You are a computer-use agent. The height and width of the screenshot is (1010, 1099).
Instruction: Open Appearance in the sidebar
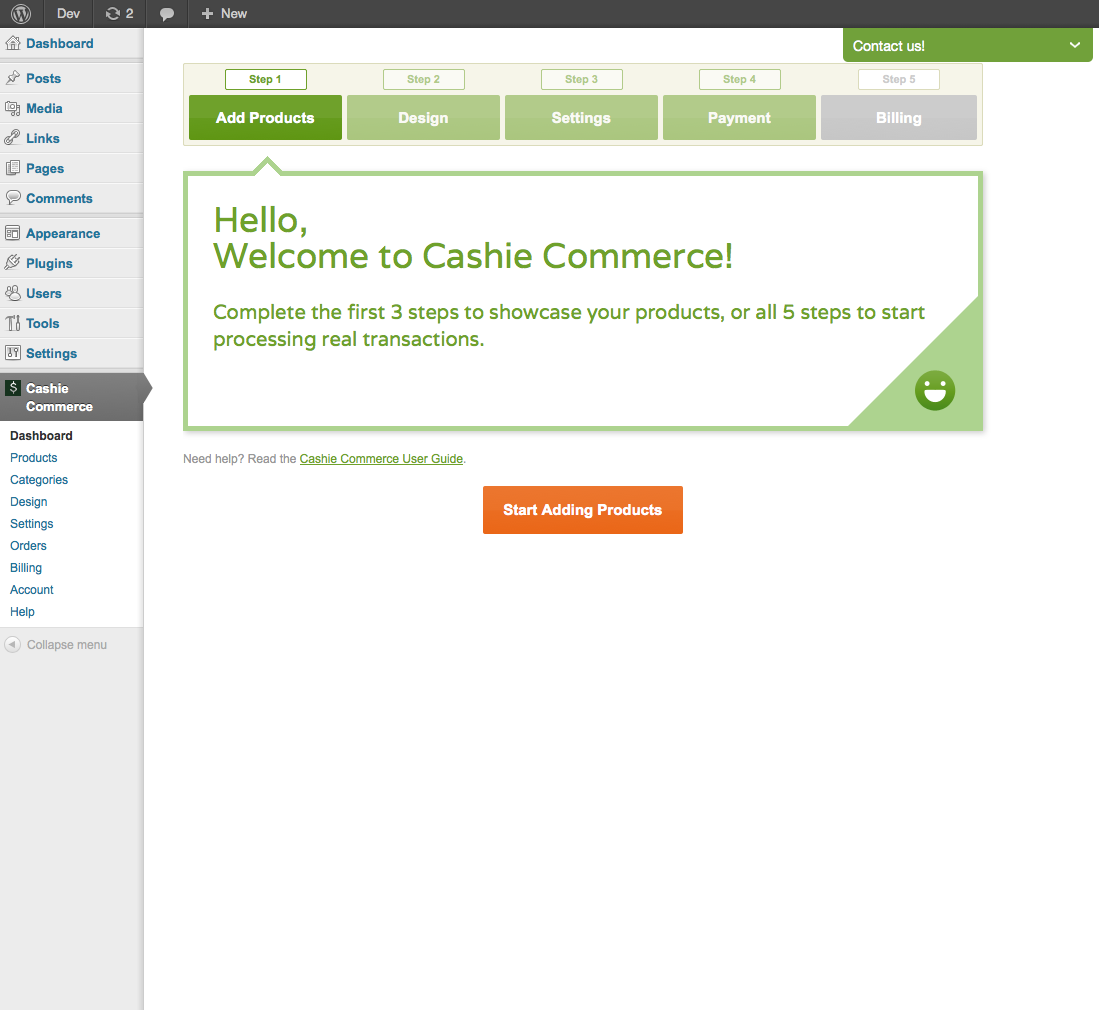63,233
